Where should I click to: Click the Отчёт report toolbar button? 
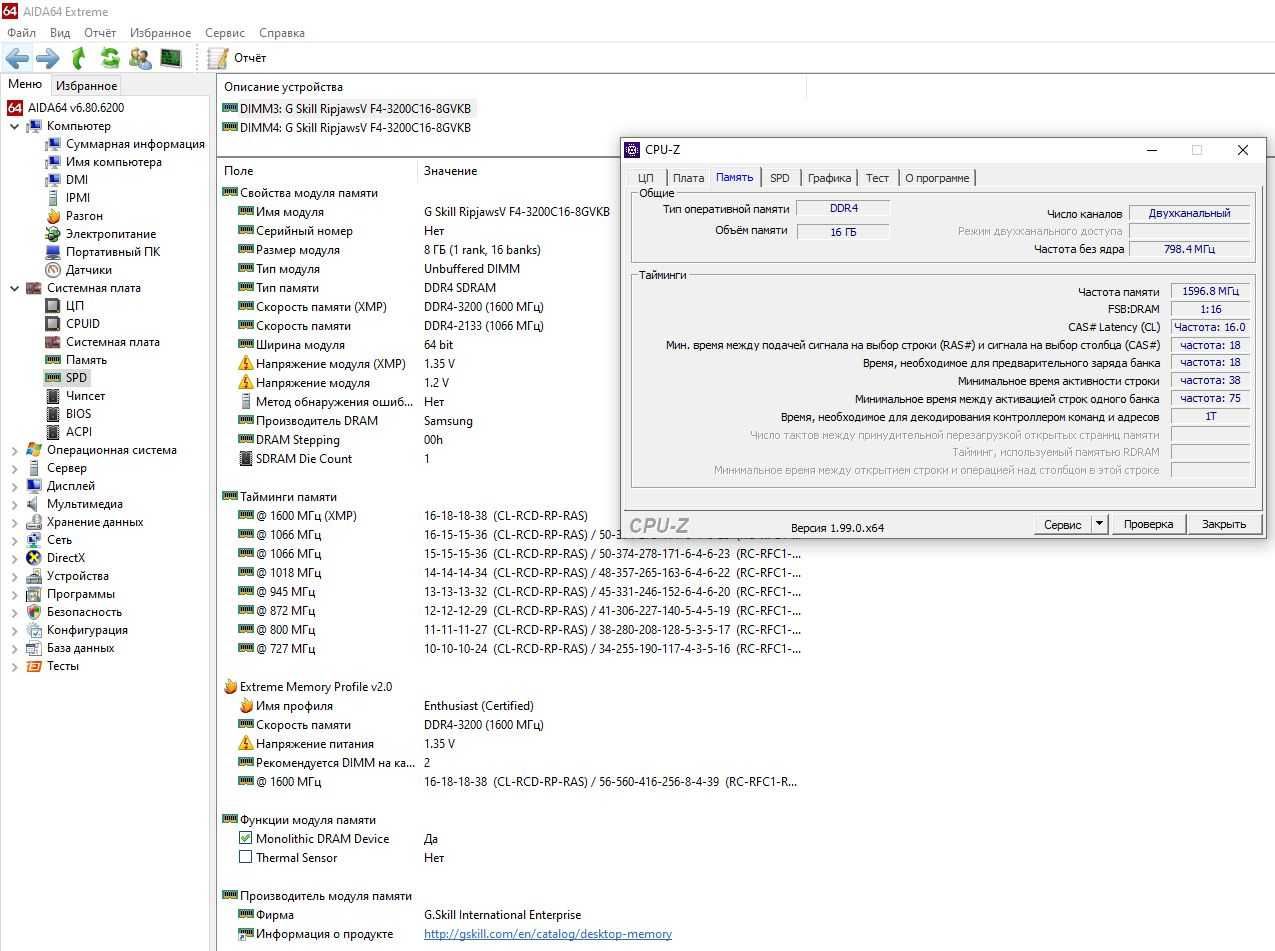[237, 58]
